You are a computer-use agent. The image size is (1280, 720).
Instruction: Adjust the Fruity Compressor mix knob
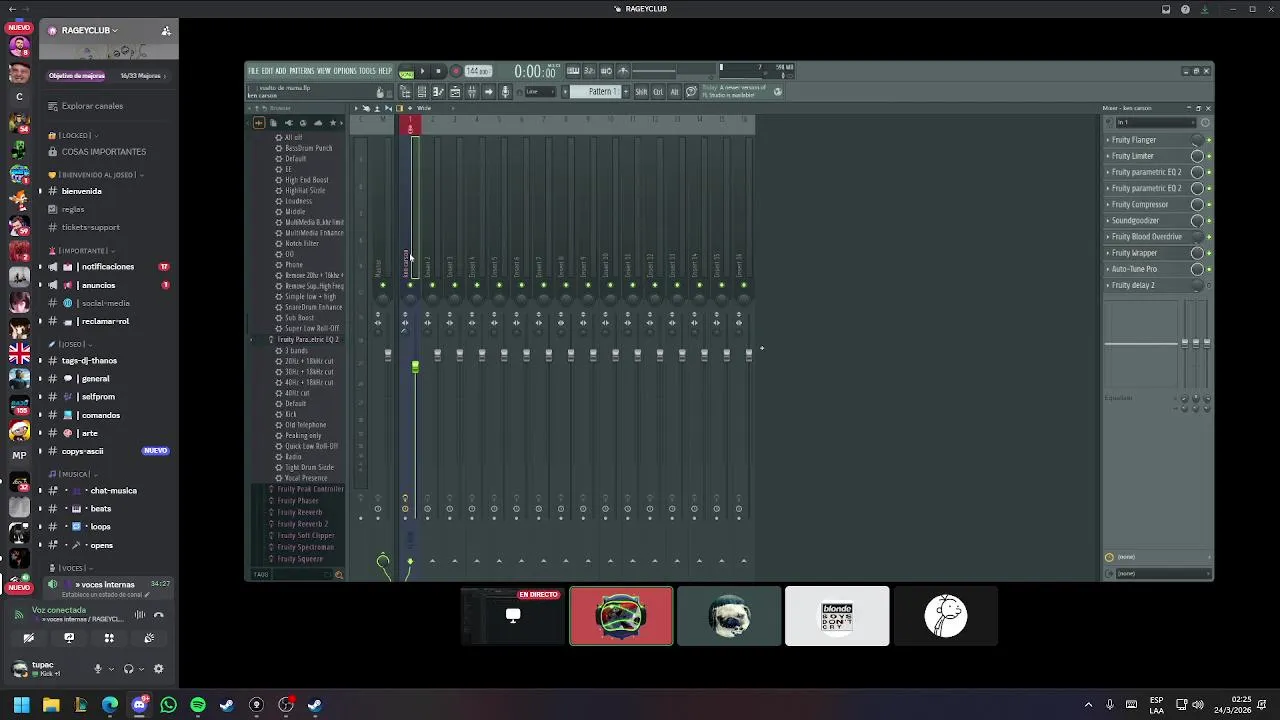pos(1197,205)
